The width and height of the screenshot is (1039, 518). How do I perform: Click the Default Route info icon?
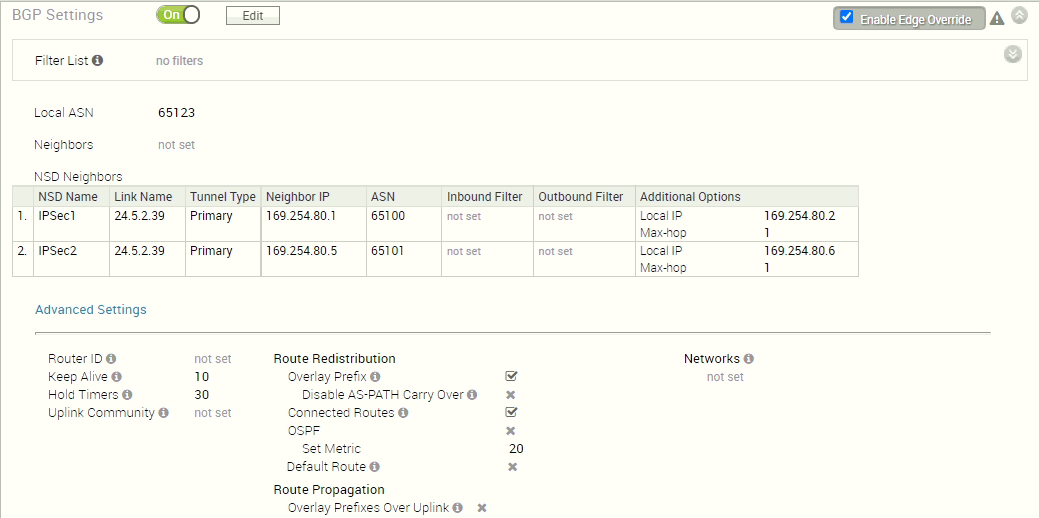click(x=374, y=467)
